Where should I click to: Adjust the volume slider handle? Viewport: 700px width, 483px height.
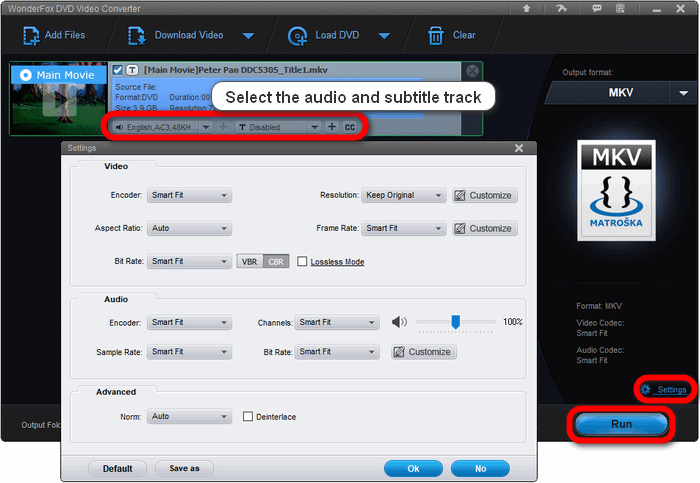[455, 321]
